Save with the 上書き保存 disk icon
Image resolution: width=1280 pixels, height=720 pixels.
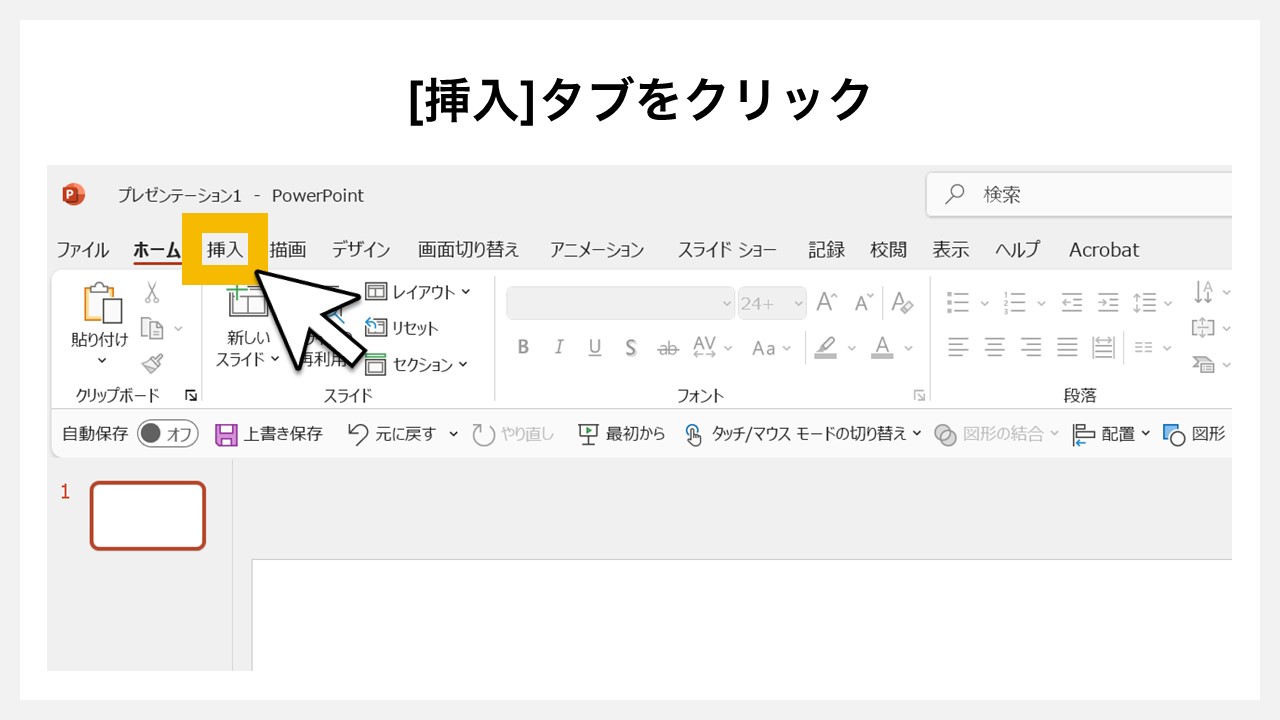click(227, 435)
